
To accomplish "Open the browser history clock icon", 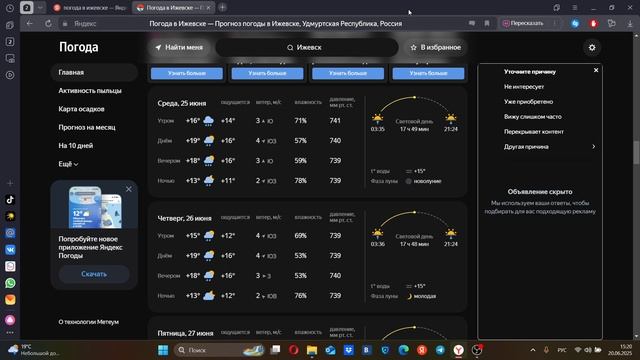I will (x=10, y=8).
